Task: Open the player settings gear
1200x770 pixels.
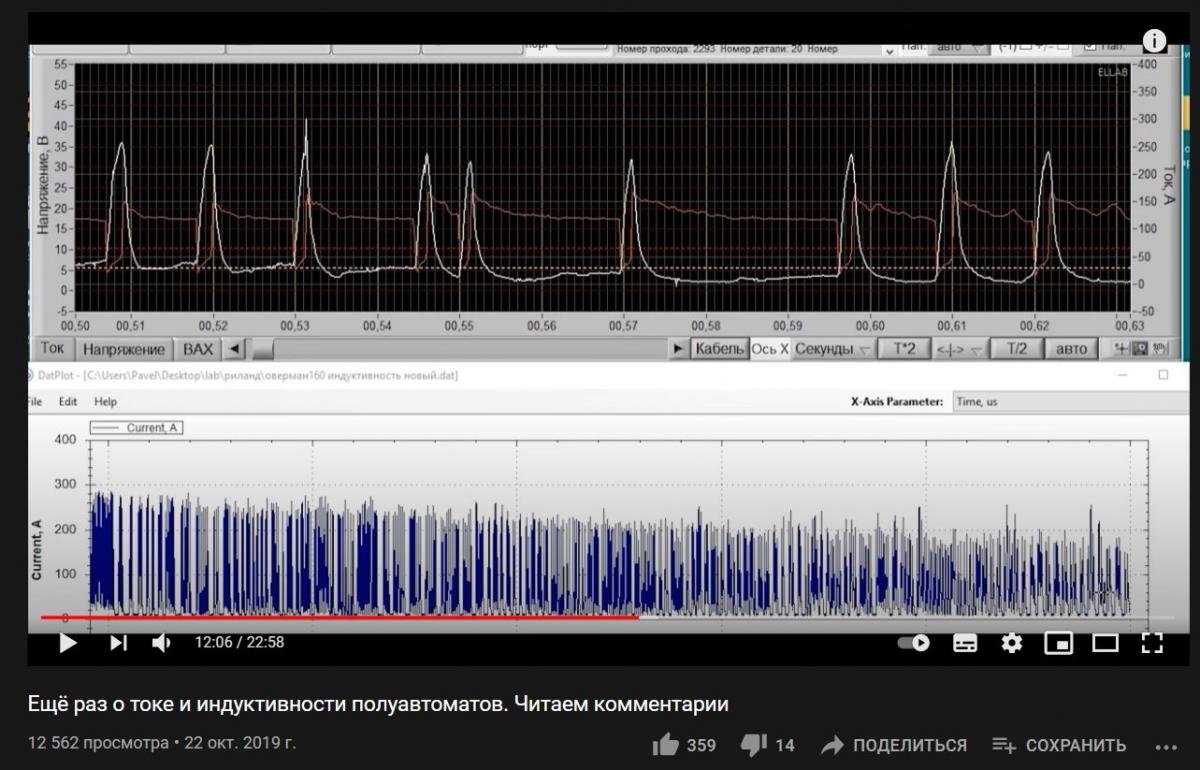Action: pos(1012,643)
